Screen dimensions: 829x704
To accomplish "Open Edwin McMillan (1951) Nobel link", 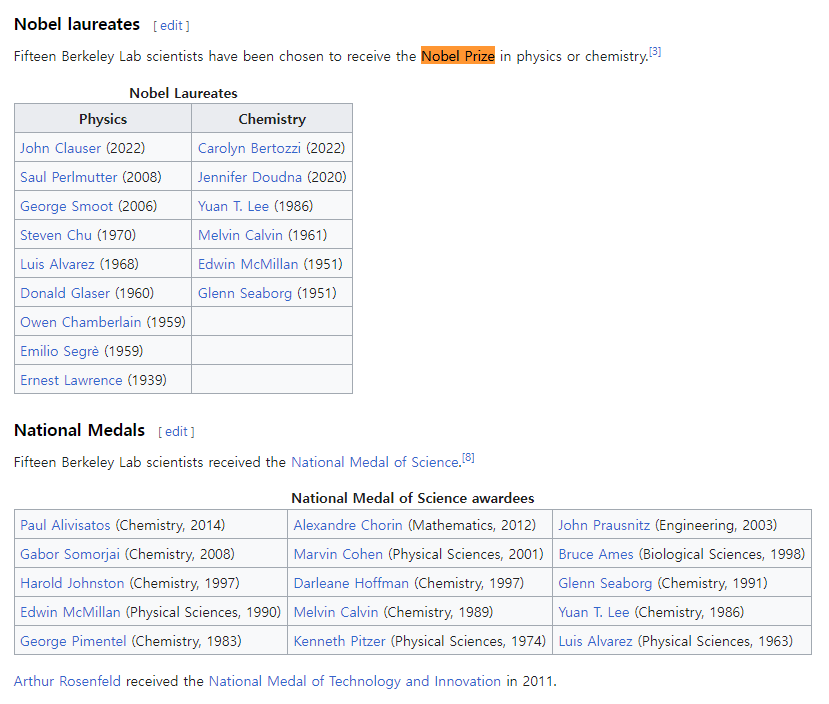I will click(x=248, y=264).
